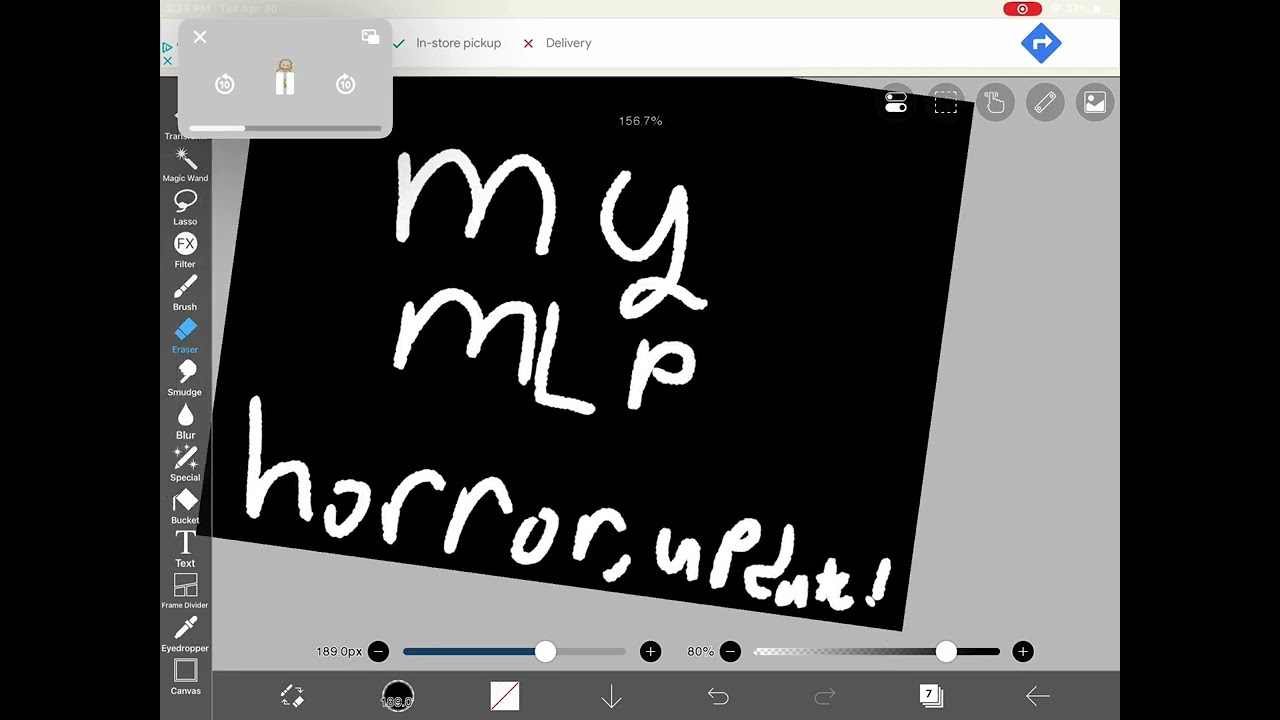The height and width of the screenshot is (720, 1280).
Task: Open the selection area dashed-square icon
Action: (x=945, y=103)
